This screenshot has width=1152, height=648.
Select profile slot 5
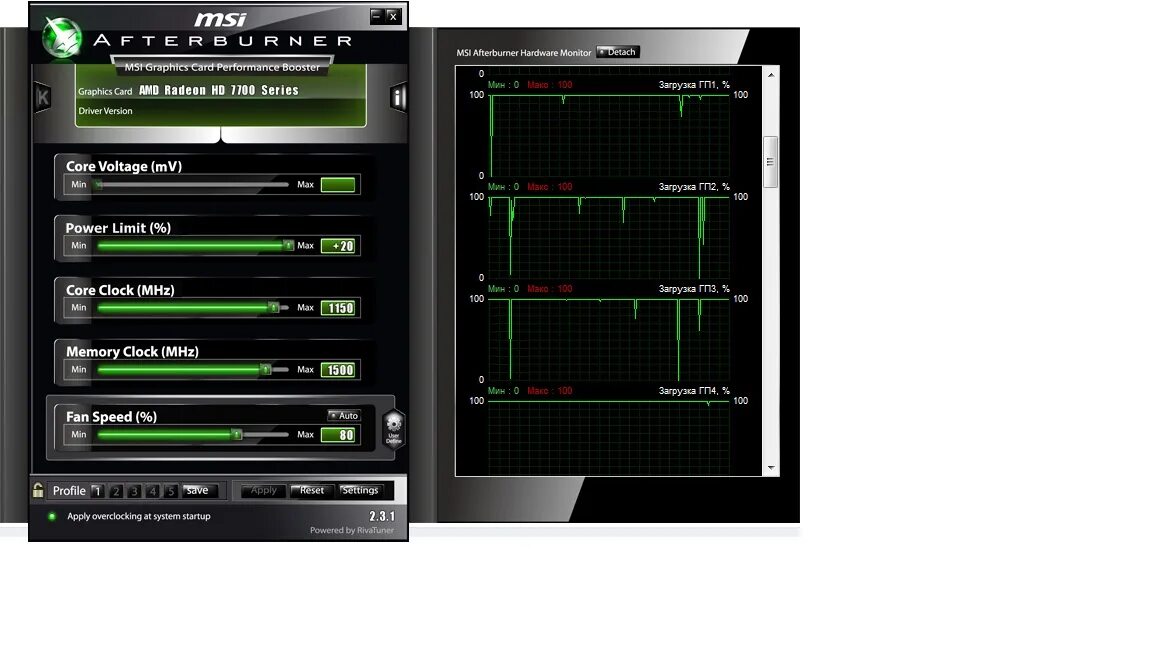(170, 491)
